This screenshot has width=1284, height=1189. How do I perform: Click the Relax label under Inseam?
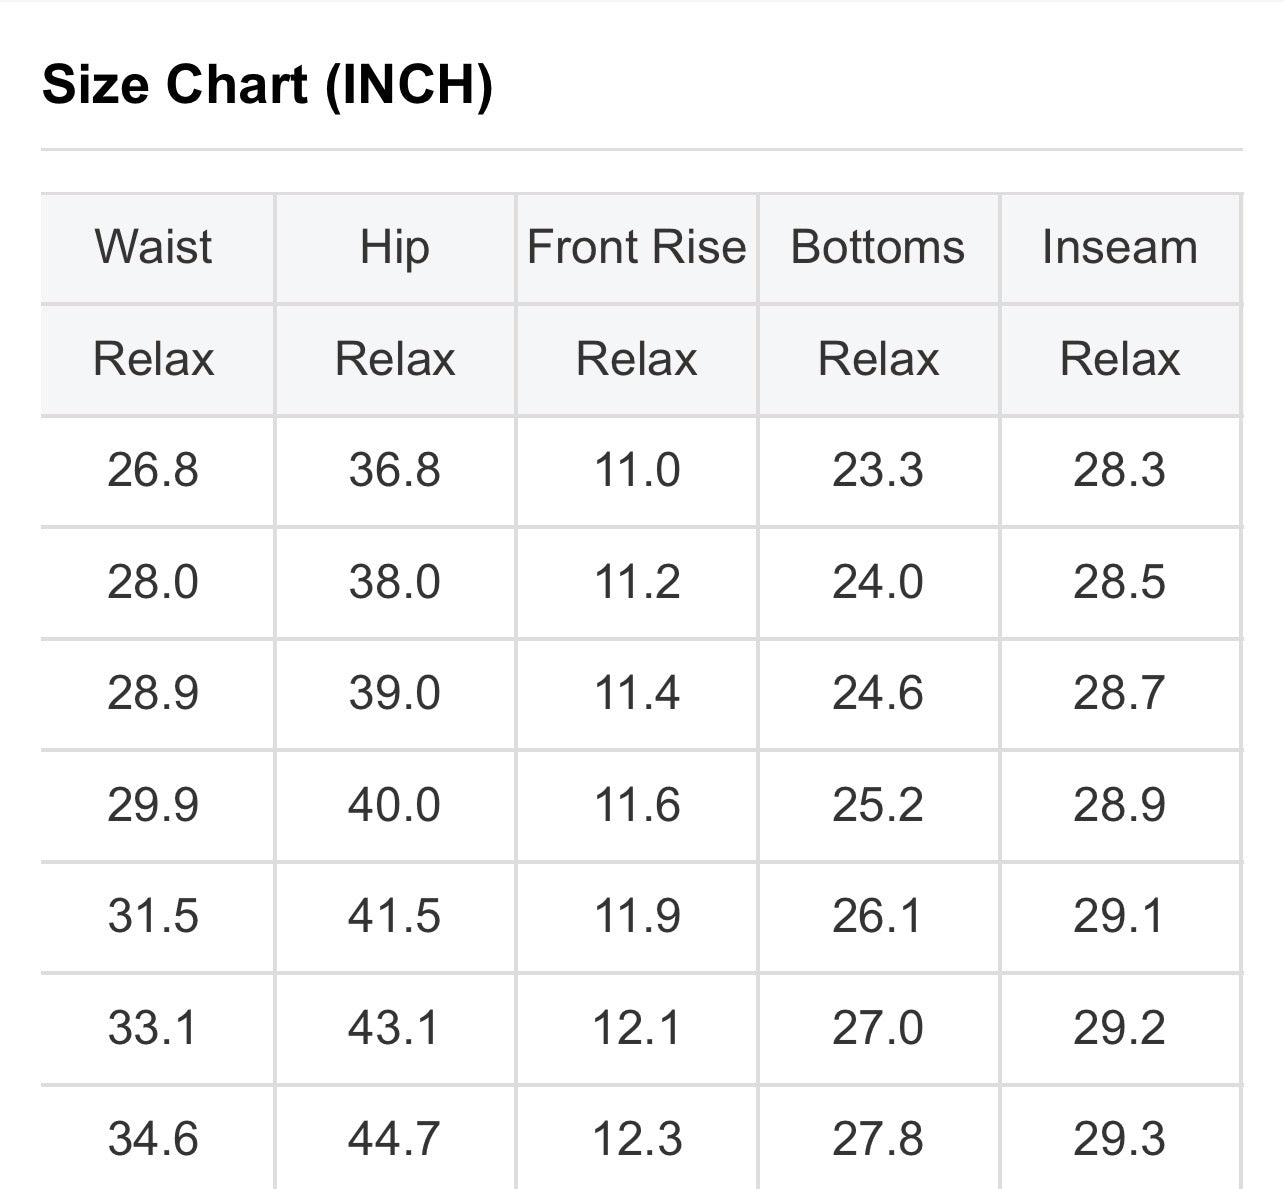1119,359
